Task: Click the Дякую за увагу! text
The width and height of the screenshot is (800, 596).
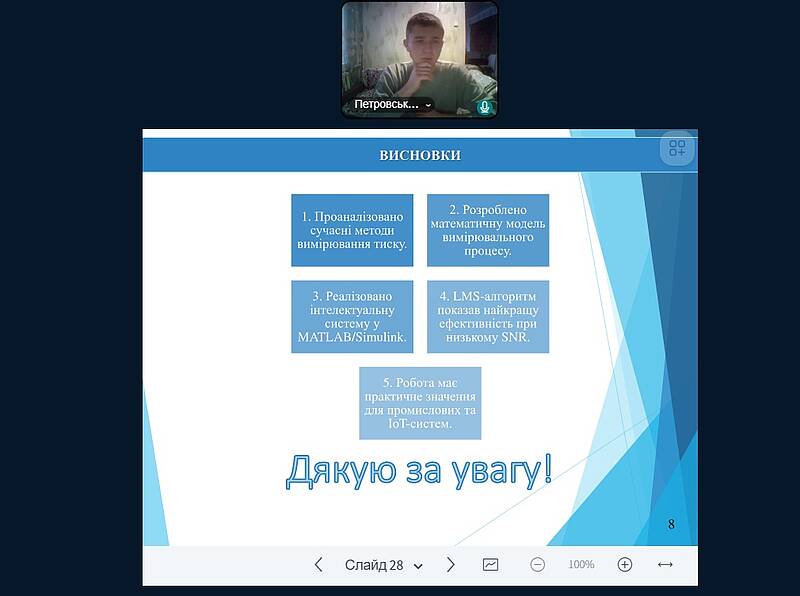Action: coord(419,470)
